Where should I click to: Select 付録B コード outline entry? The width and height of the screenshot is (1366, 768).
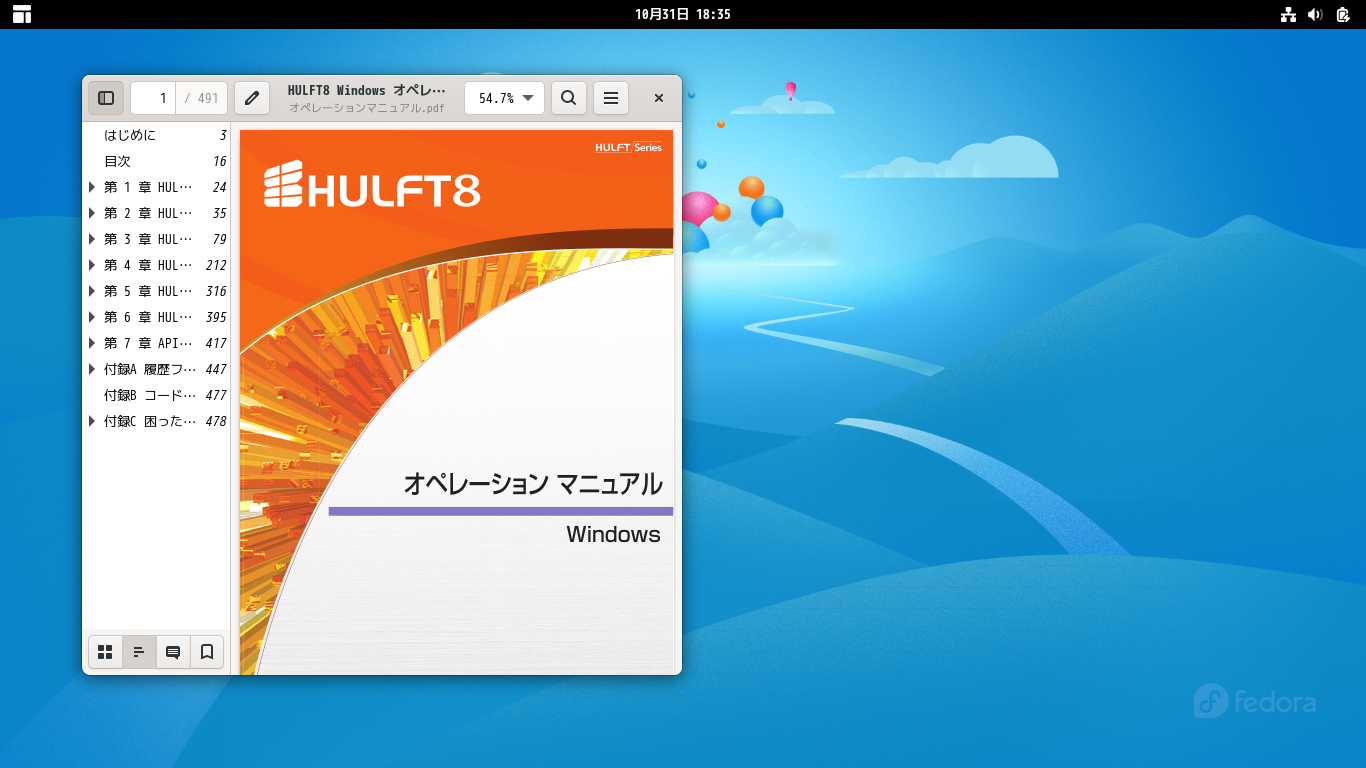click(156, 395)
